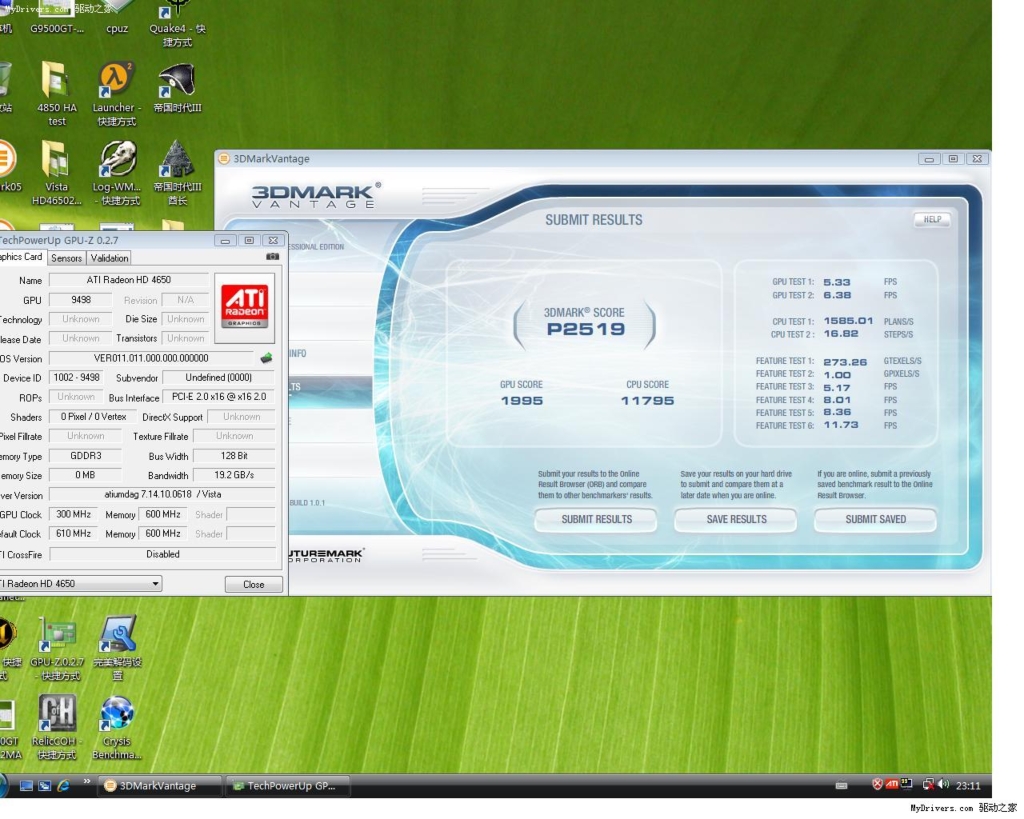Switch to 3DMarkVantage taskbar button
This screenshot has height=819, width=1024.
pos(159,786)
